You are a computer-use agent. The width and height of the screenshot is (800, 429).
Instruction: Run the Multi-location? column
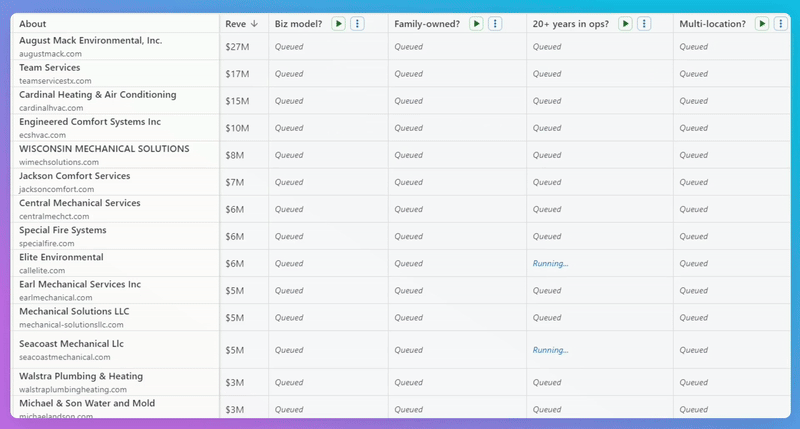762,23
